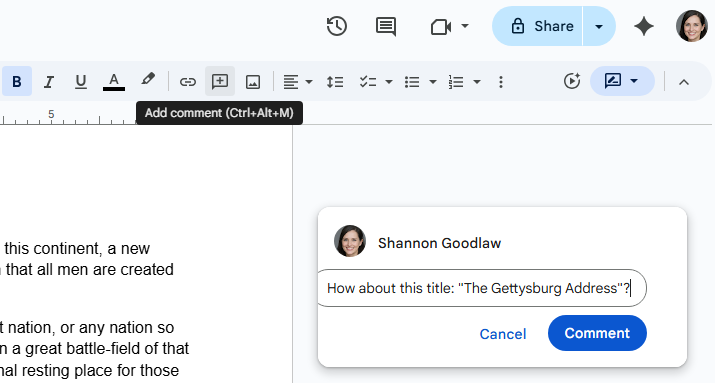Click the text "that all men are created"
The image size is (715, 383).
pyautogui.click(x=90, y=269)
